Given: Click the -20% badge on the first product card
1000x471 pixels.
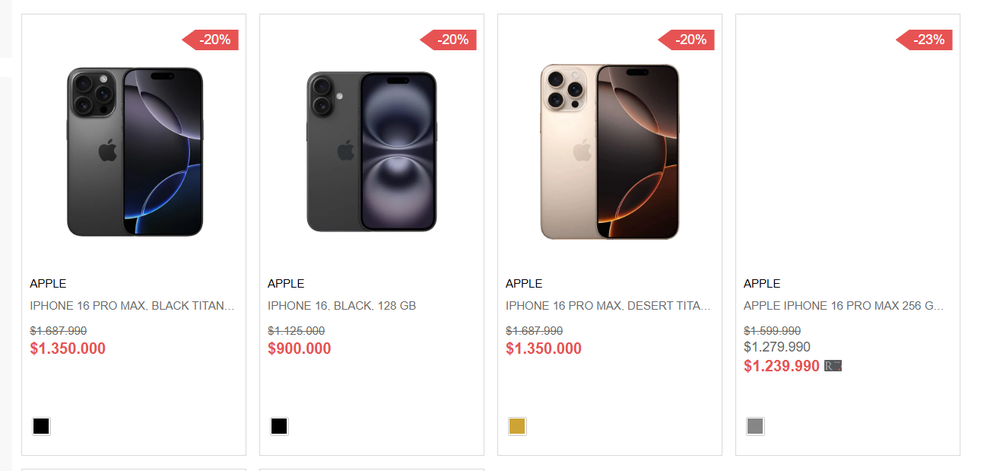Looking at the screenshot, I should click(210, 40).
